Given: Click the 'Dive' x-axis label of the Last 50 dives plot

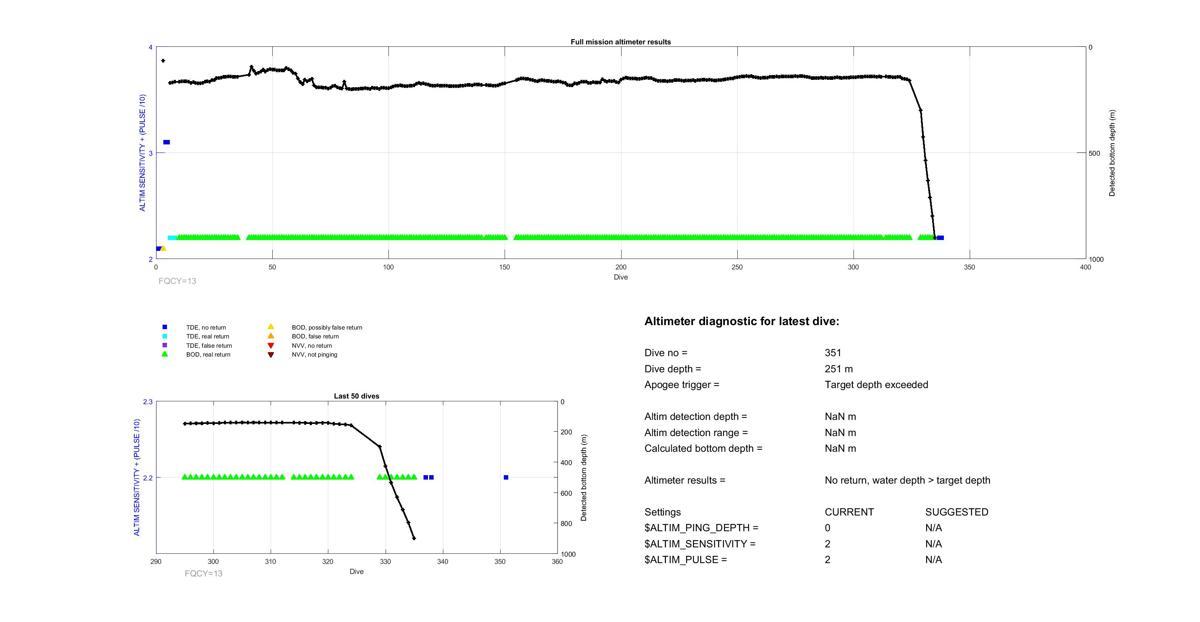Looking at the screenshot, I should [357, 571].
